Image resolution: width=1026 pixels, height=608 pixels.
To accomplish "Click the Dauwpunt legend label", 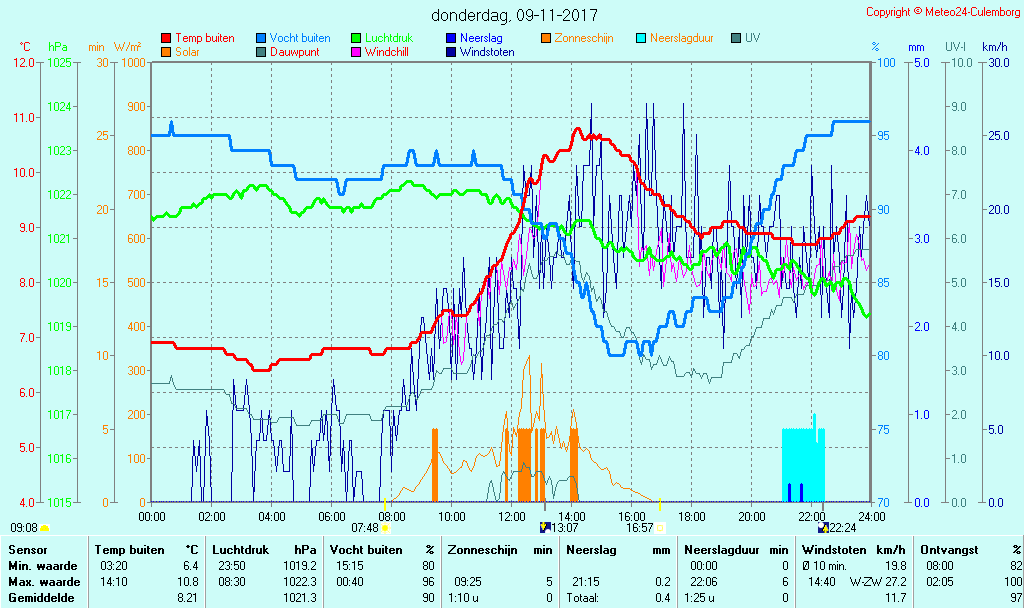I will click(x=295, y=52).
